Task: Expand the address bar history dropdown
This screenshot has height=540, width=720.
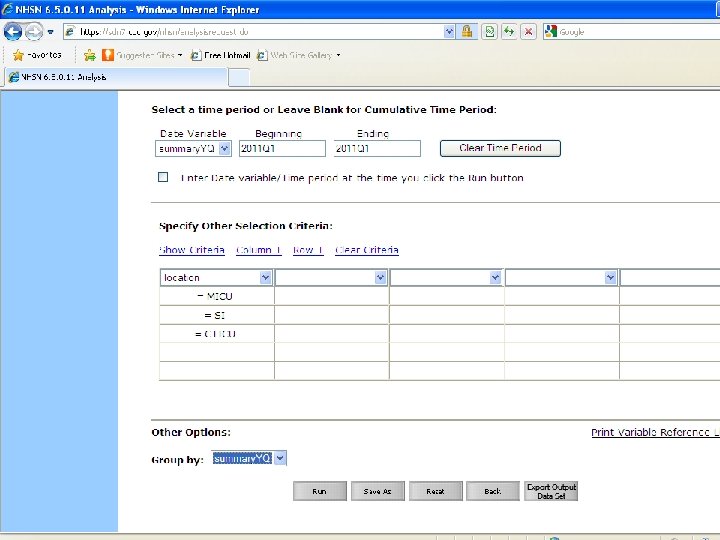Action: click(x=449, y=32)
